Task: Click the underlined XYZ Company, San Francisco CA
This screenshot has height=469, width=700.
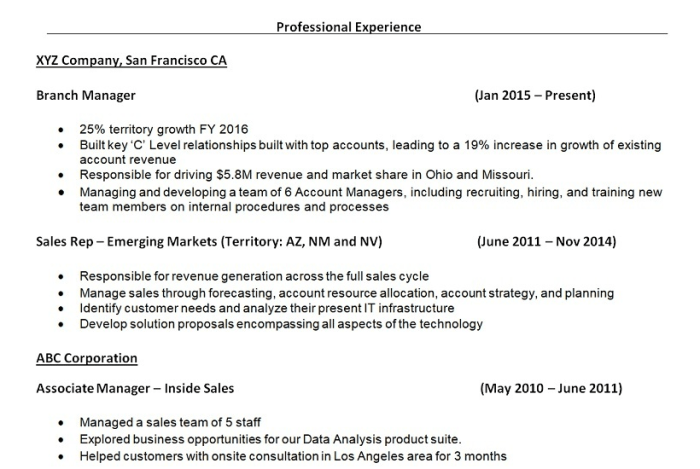Action: pos(131,61)
